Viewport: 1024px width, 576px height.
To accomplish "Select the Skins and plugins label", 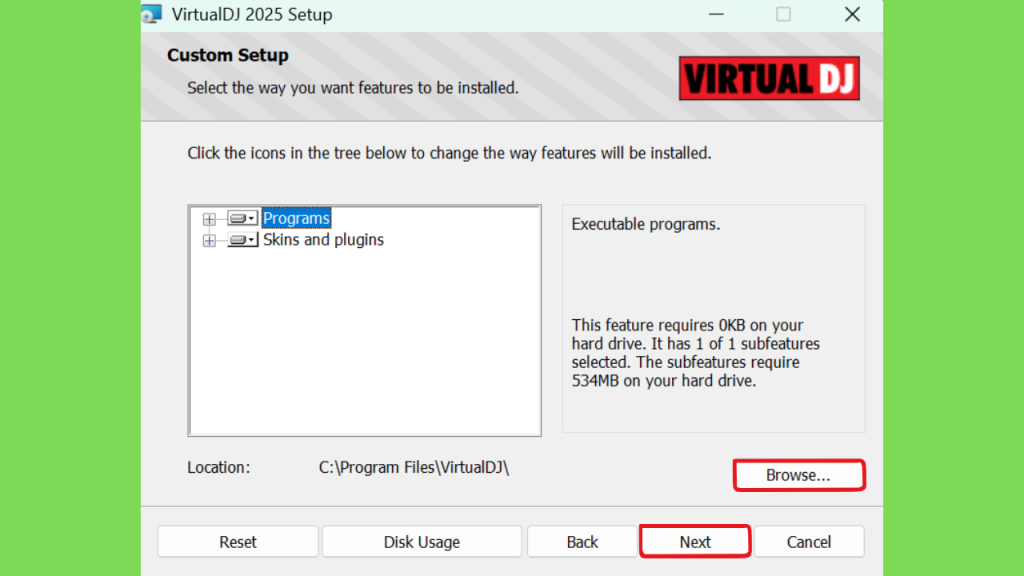I will [323, 240].
